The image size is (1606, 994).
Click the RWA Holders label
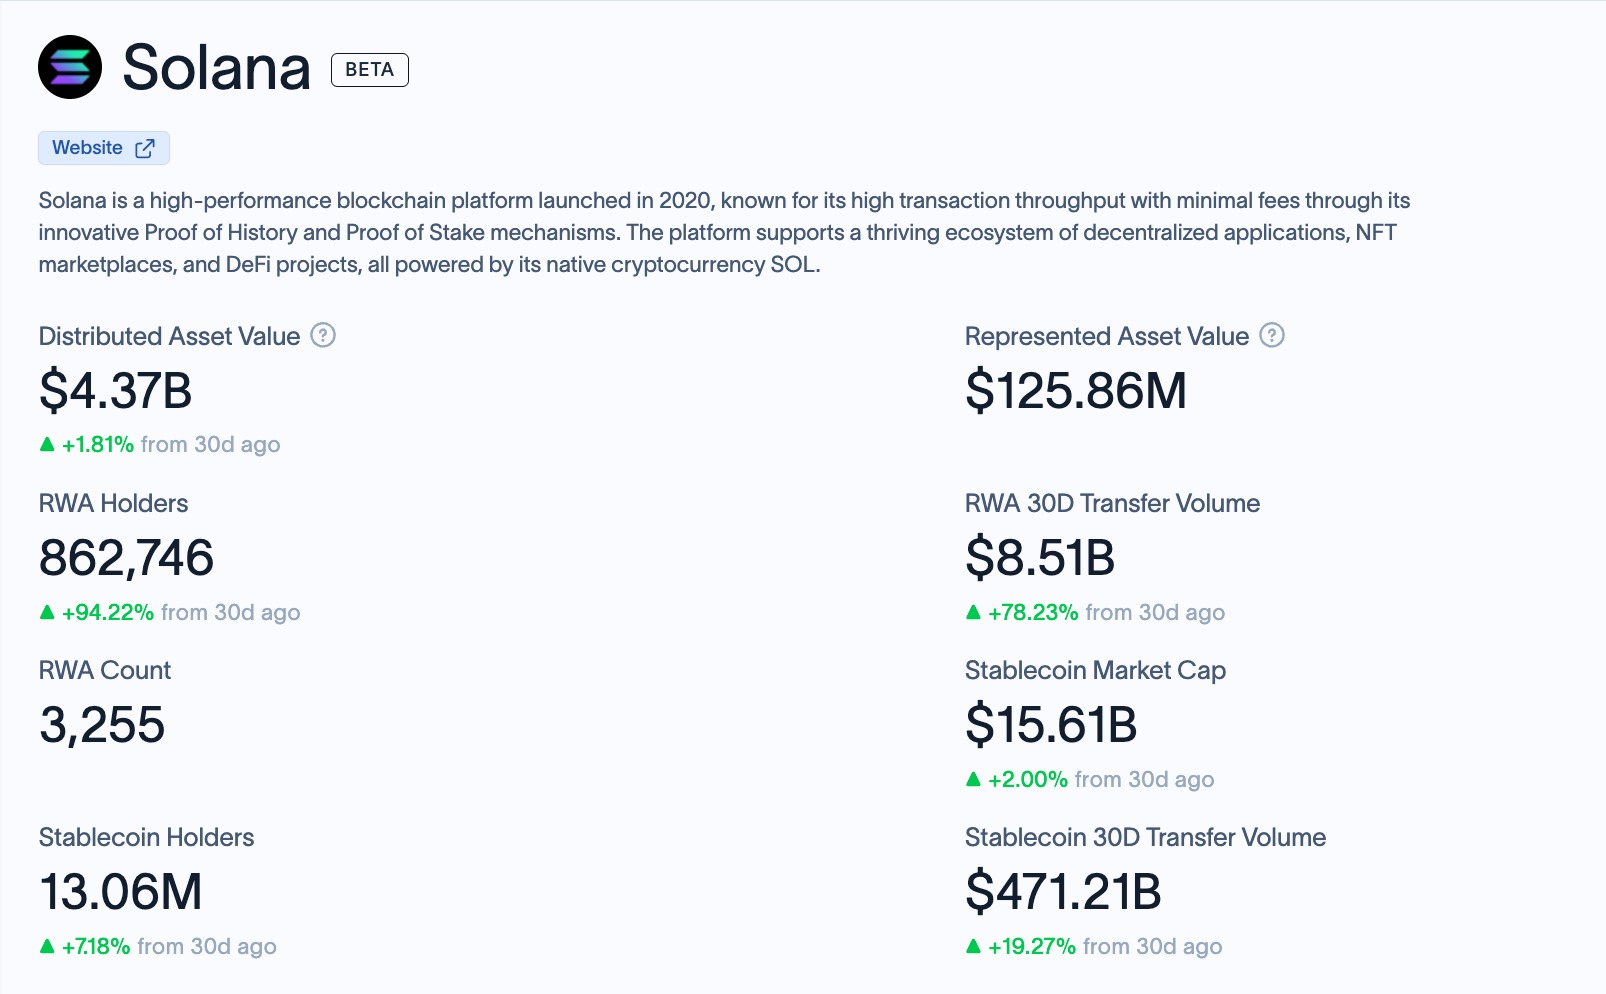click(x=114, y=503)
